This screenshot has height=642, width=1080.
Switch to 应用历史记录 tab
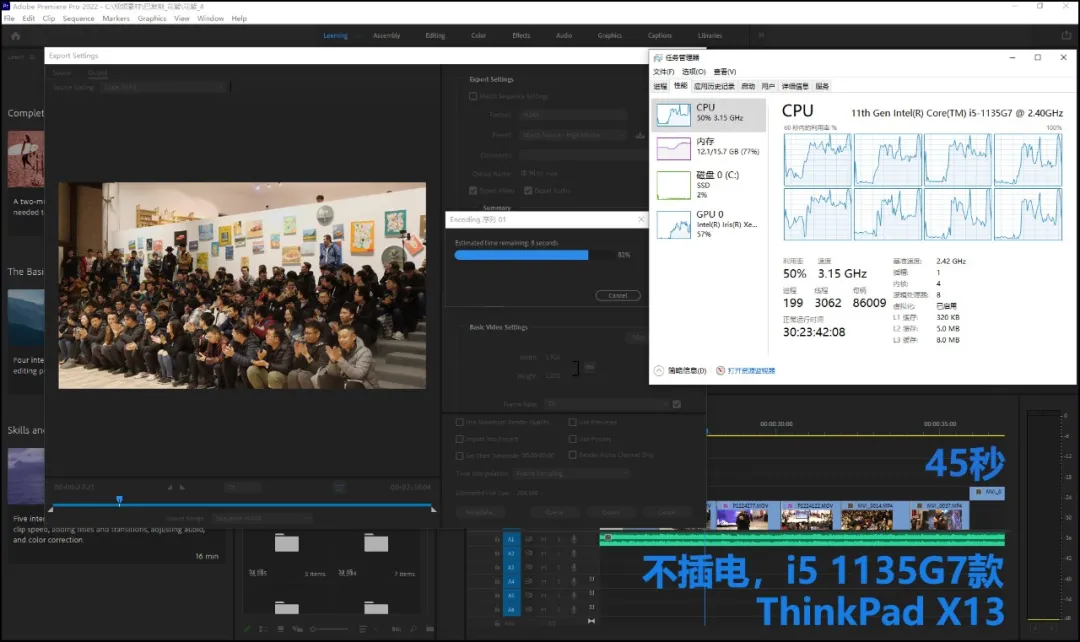(x=714, y=86)
